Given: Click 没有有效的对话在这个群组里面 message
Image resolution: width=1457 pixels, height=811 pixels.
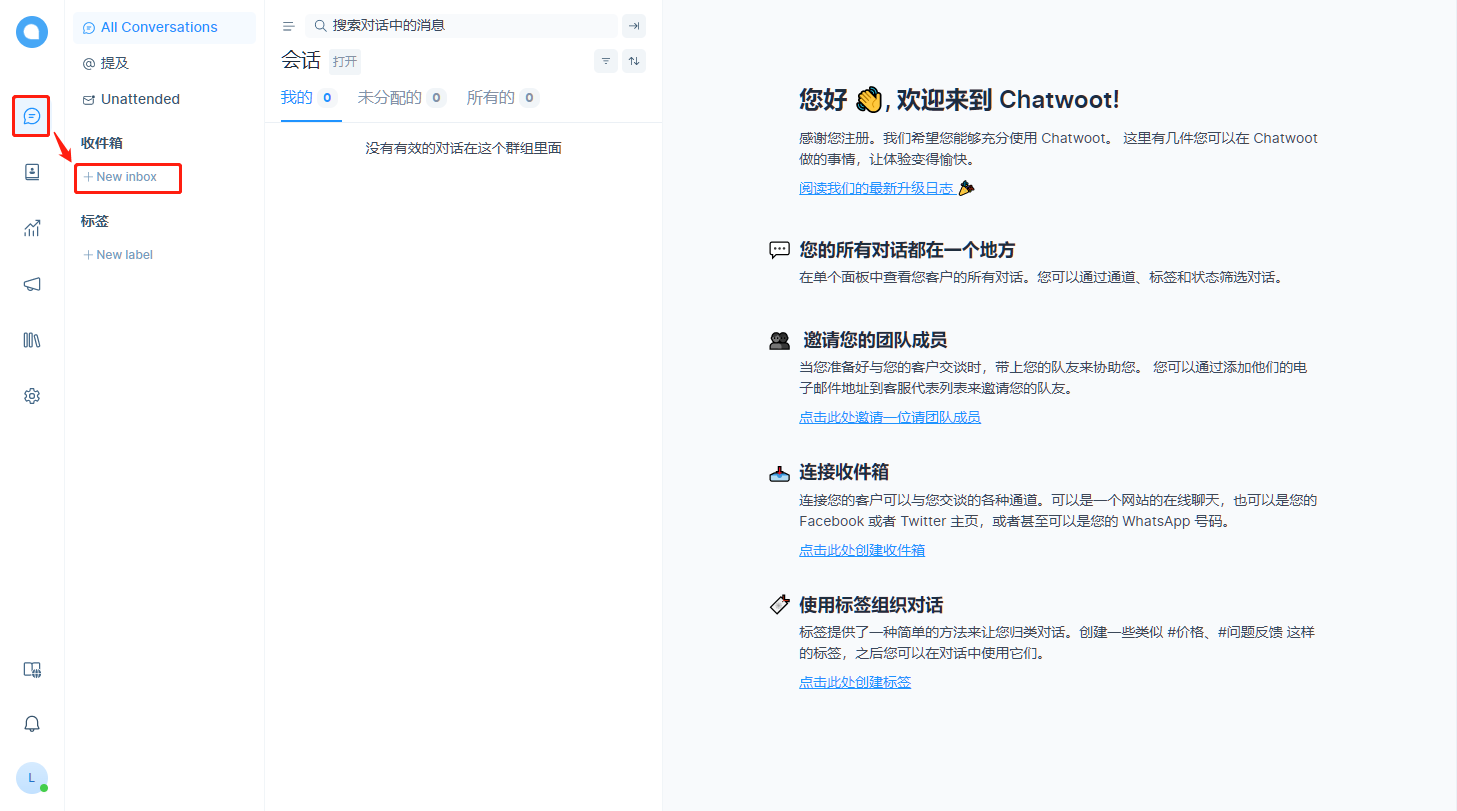Looking at the screenshot, I should [463, 148].
